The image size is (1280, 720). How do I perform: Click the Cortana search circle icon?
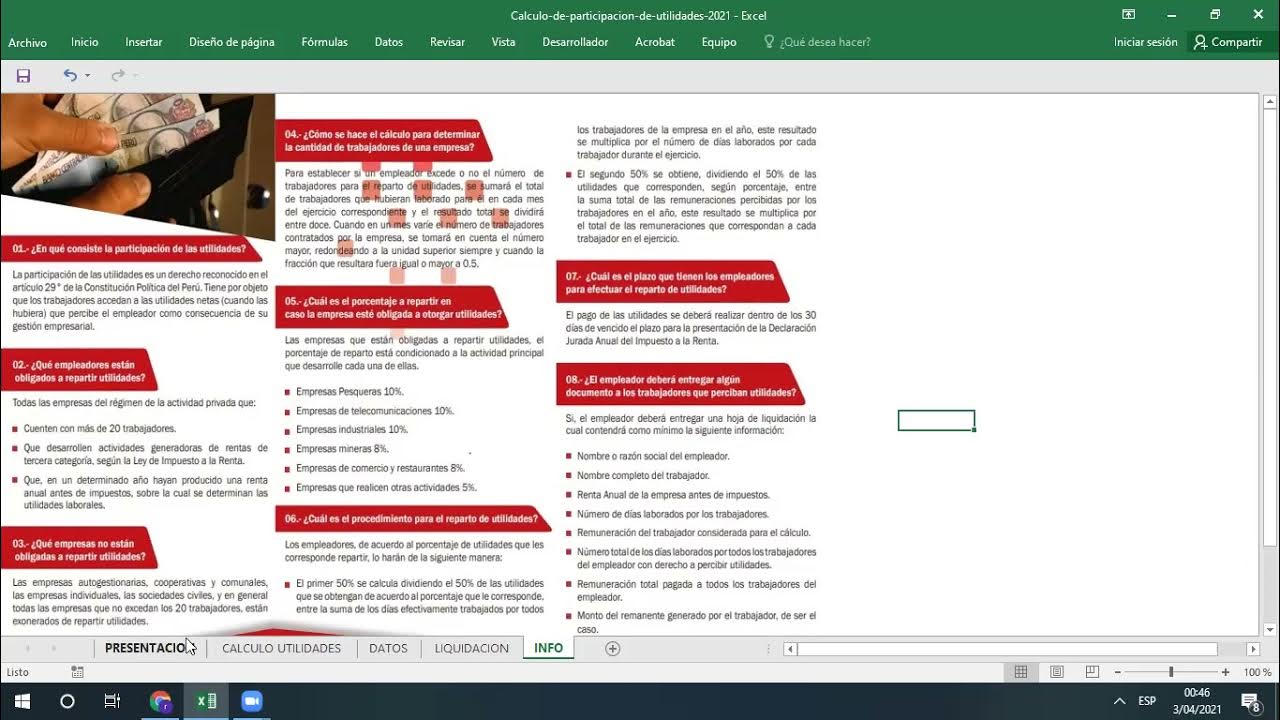tap(67, 701)
